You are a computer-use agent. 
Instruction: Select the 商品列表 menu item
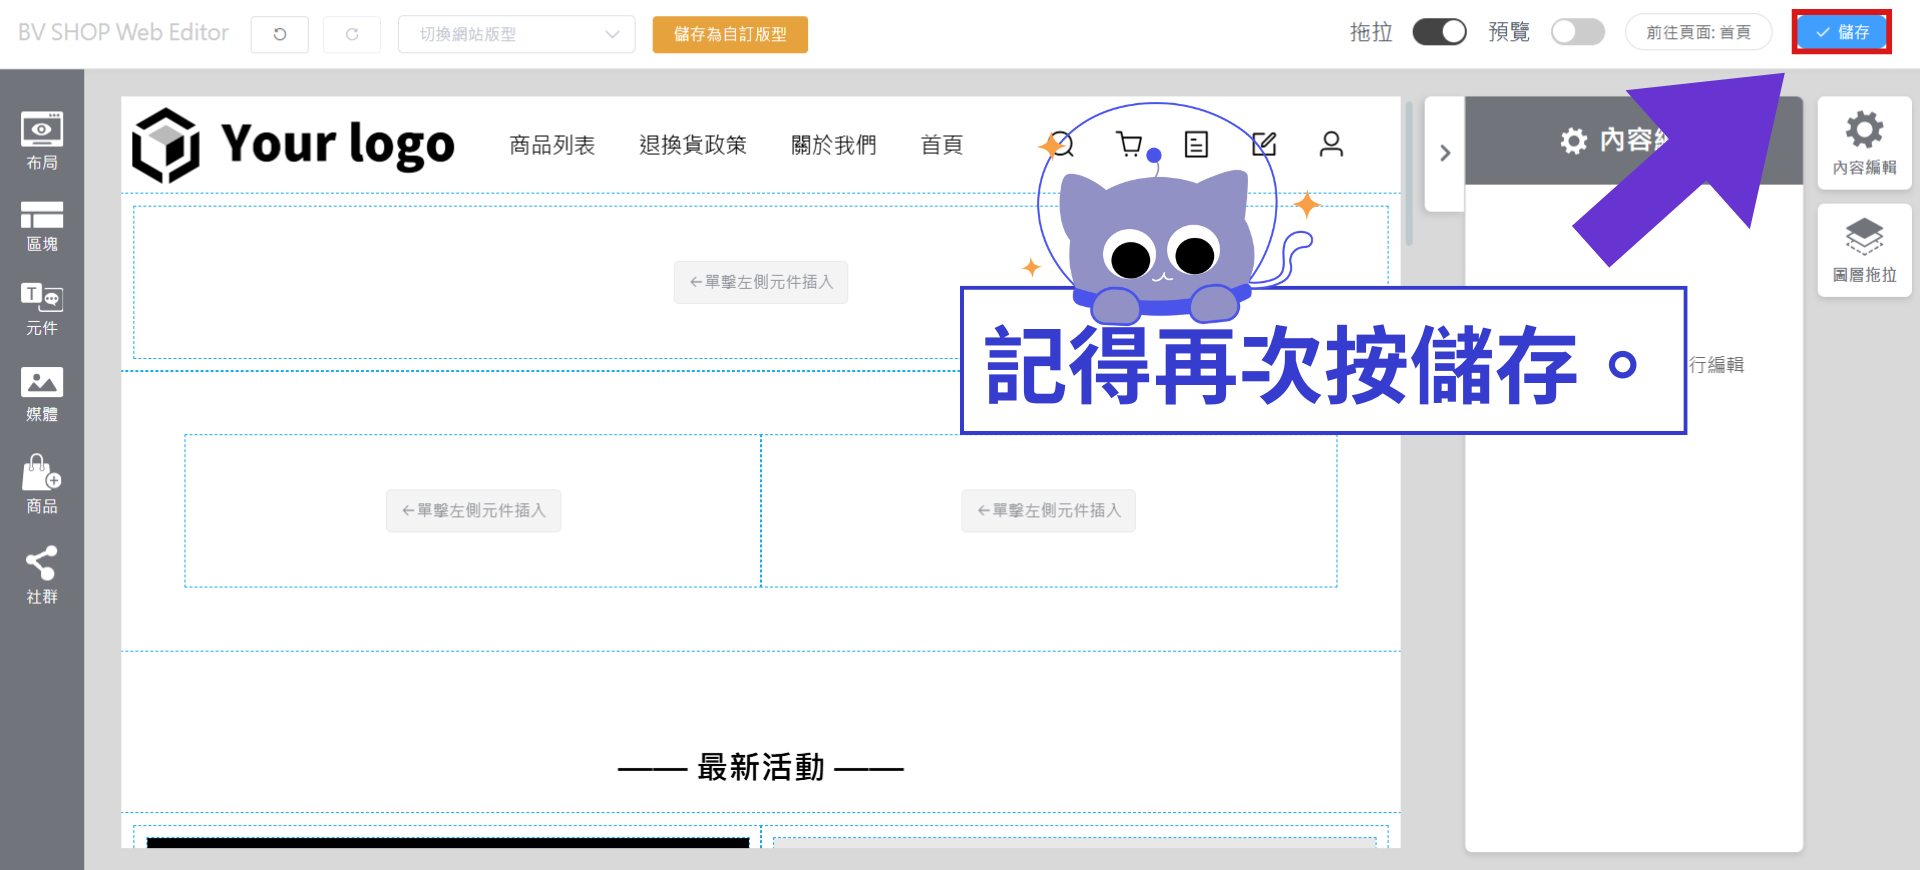coord(552,145)
